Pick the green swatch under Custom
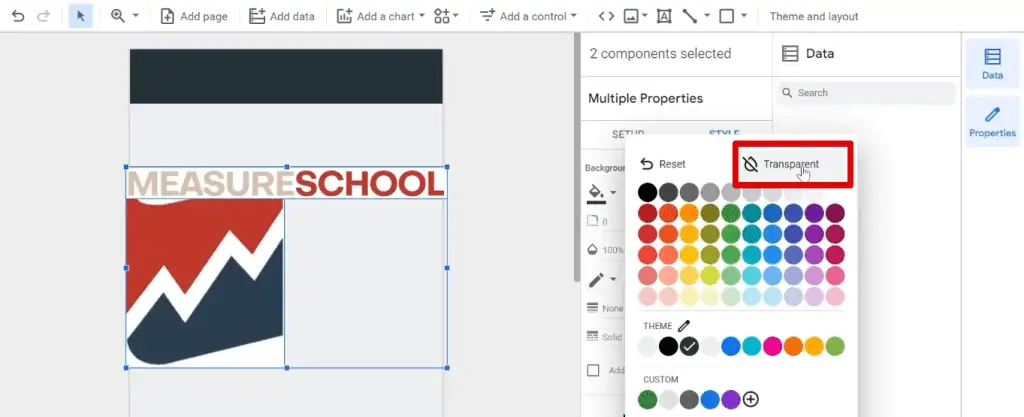Image resolution: width=1024 pixels, height=417 pixels. [647, 399]
